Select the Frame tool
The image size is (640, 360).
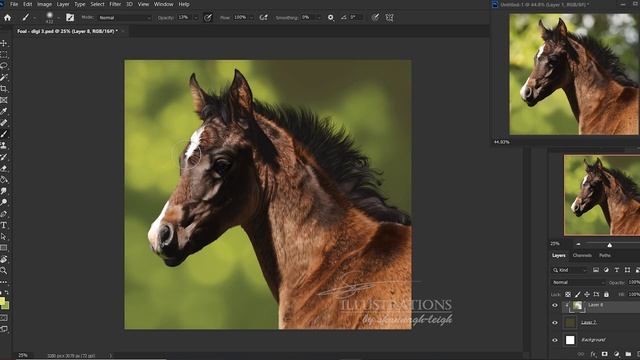[x=4, y=100]
